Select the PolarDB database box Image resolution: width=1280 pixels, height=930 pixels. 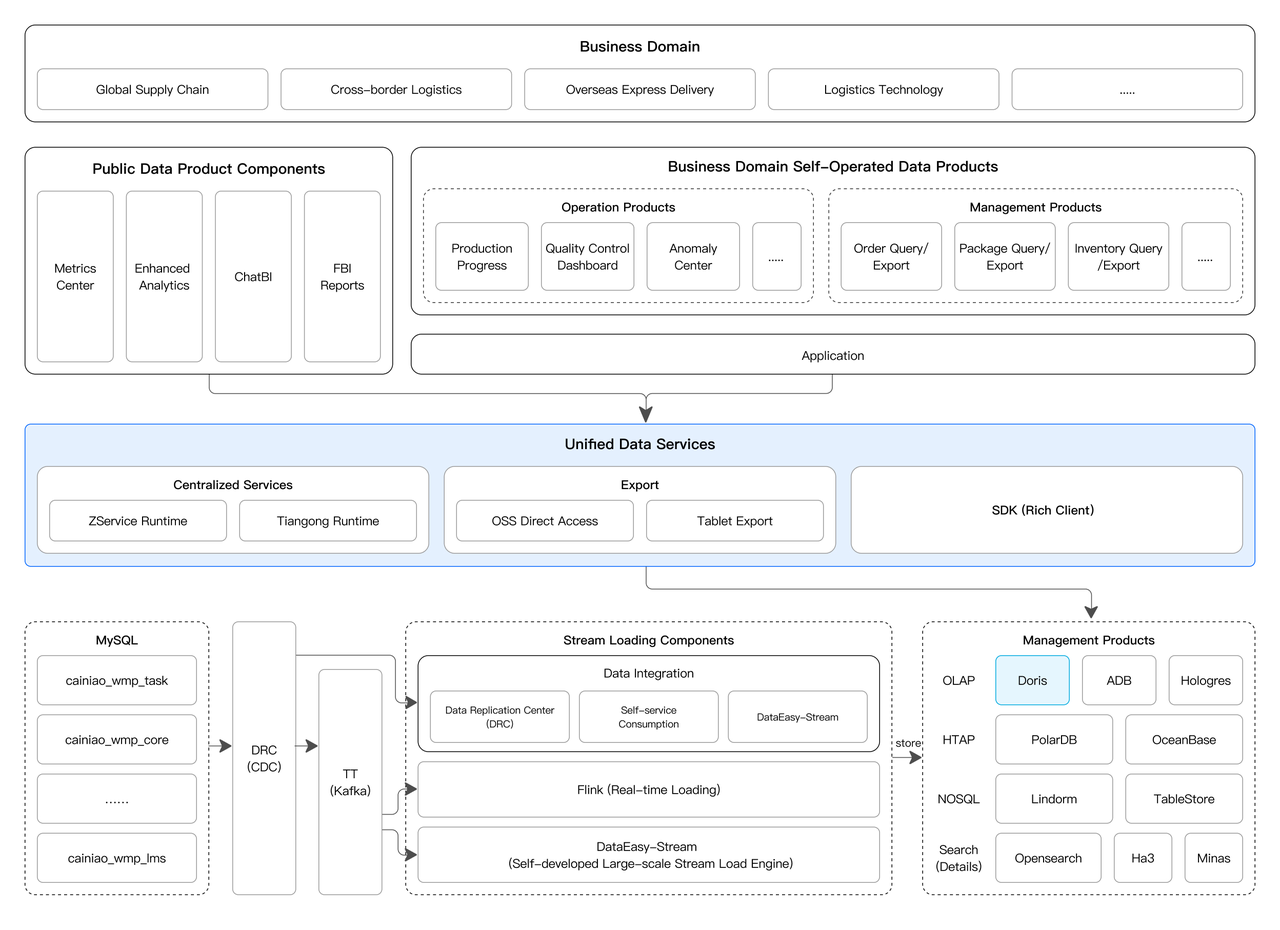(1053, 740)
